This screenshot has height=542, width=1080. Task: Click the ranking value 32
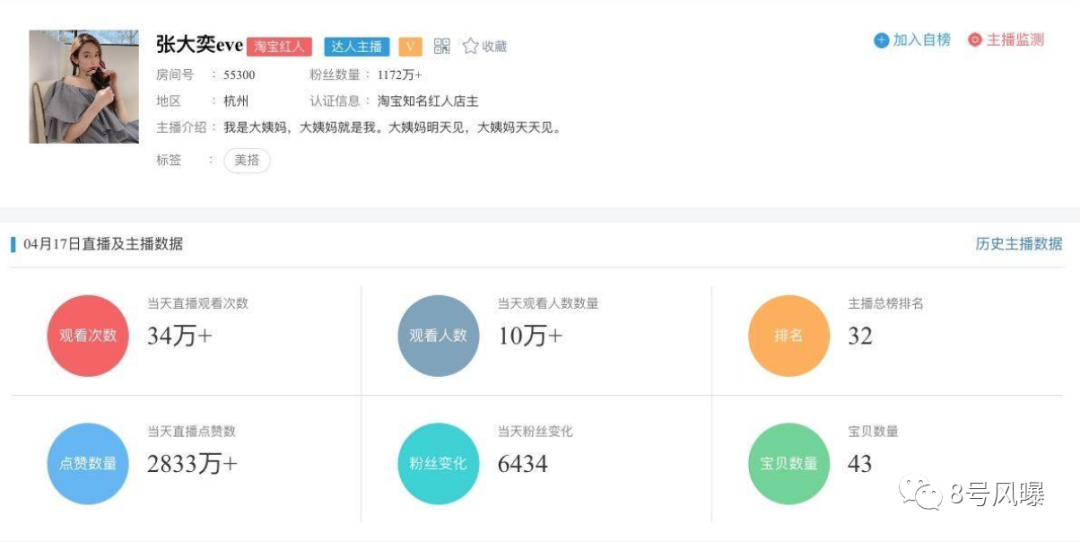tap(860, 335)
